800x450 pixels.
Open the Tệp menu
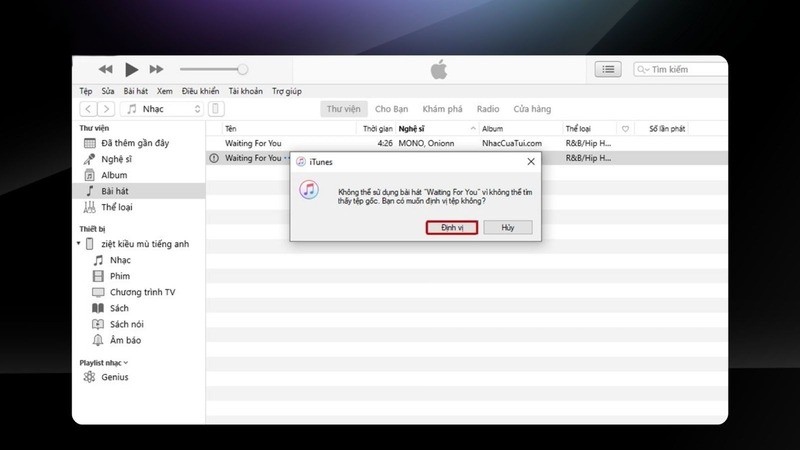point(86,91)
